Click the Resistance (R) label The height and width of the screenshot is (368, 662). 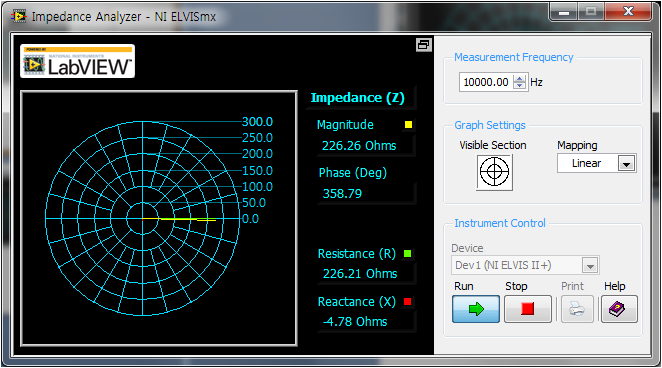[x=357, y=254]
